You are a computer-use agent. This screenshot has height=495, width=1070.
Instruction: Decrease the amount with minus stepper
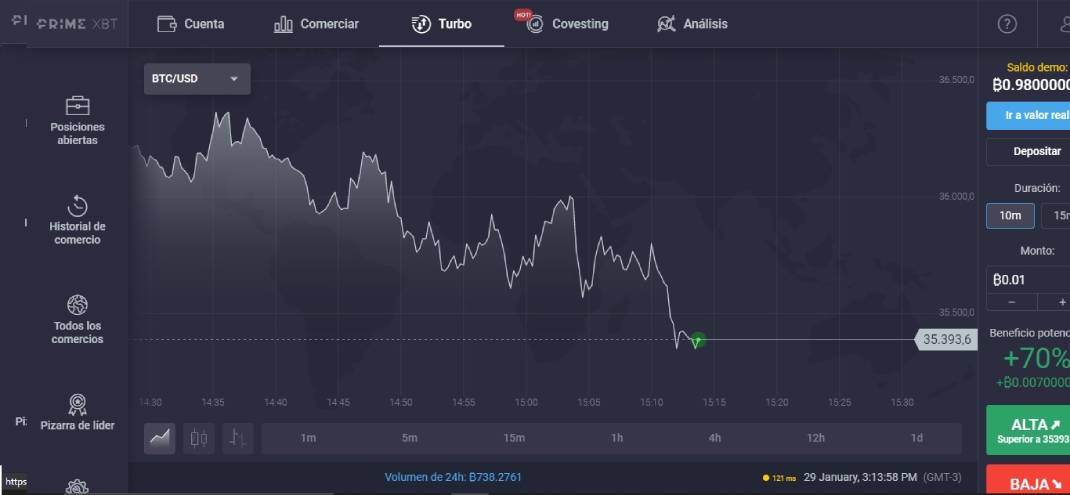[x=1011, y=302]
